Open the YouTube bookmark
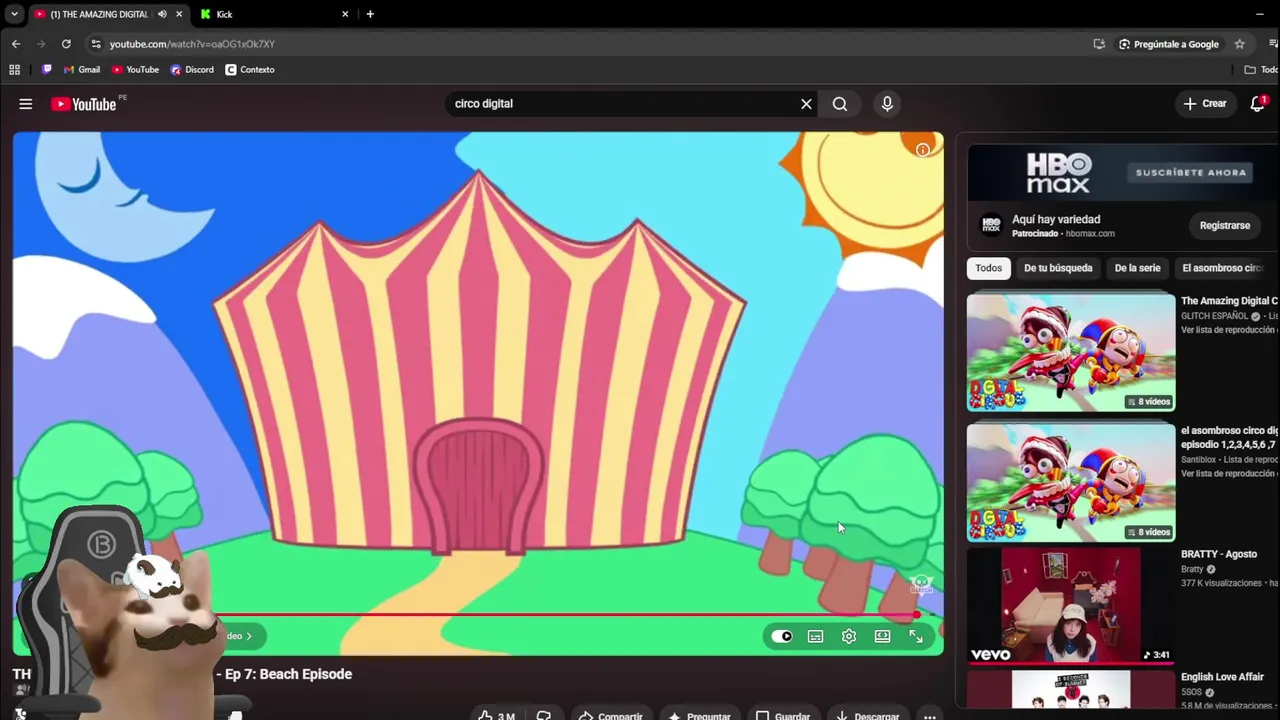Viewport: 1280px width, 720px height. pyautogui.click(x=135, y=70)
